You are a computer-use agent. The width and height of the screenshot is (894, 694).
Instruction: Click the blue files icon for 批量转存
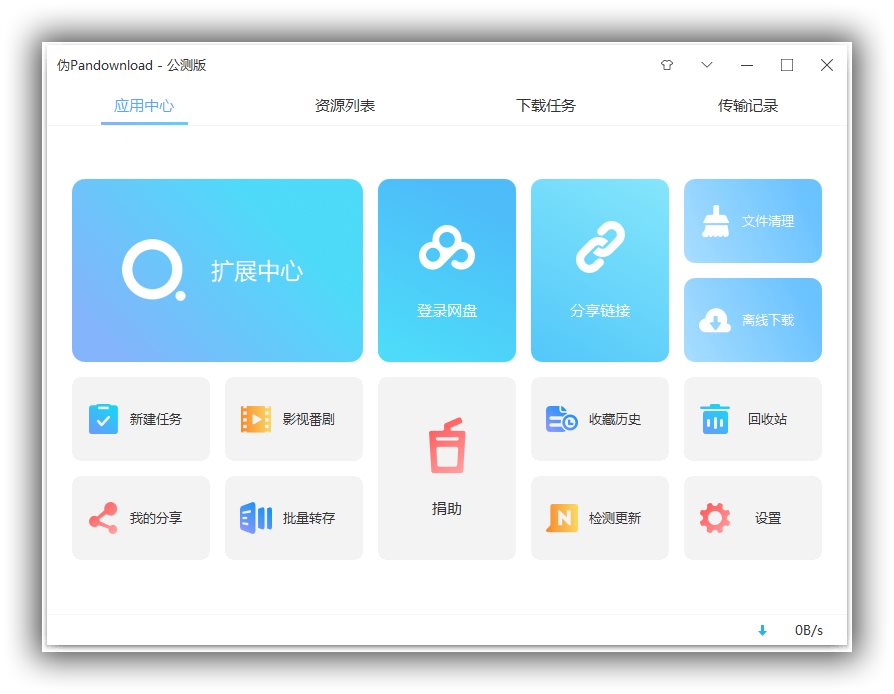point(256,518)
